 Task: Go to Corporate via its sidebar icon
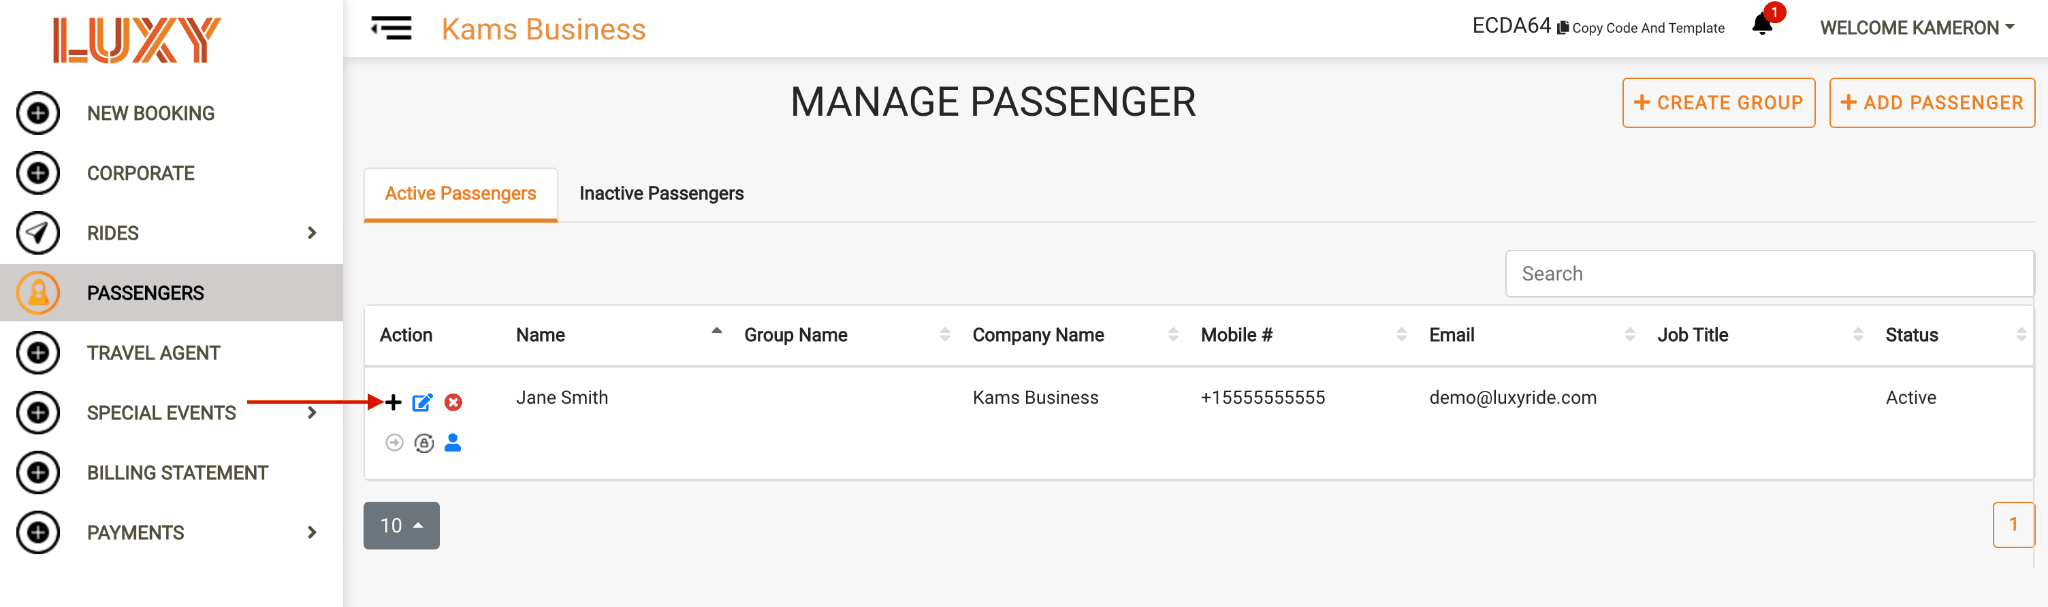[x=38, y=173]
